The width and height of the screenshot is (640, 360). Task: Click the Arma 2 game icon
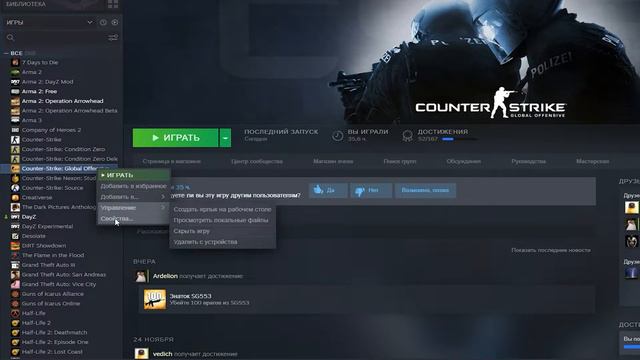(15, 72)
